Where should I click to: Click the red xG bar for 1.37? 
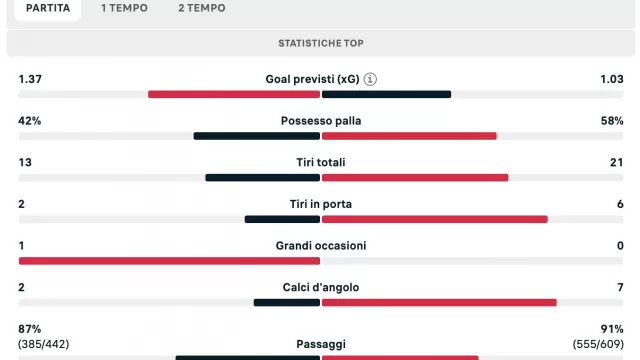(234, 94)
